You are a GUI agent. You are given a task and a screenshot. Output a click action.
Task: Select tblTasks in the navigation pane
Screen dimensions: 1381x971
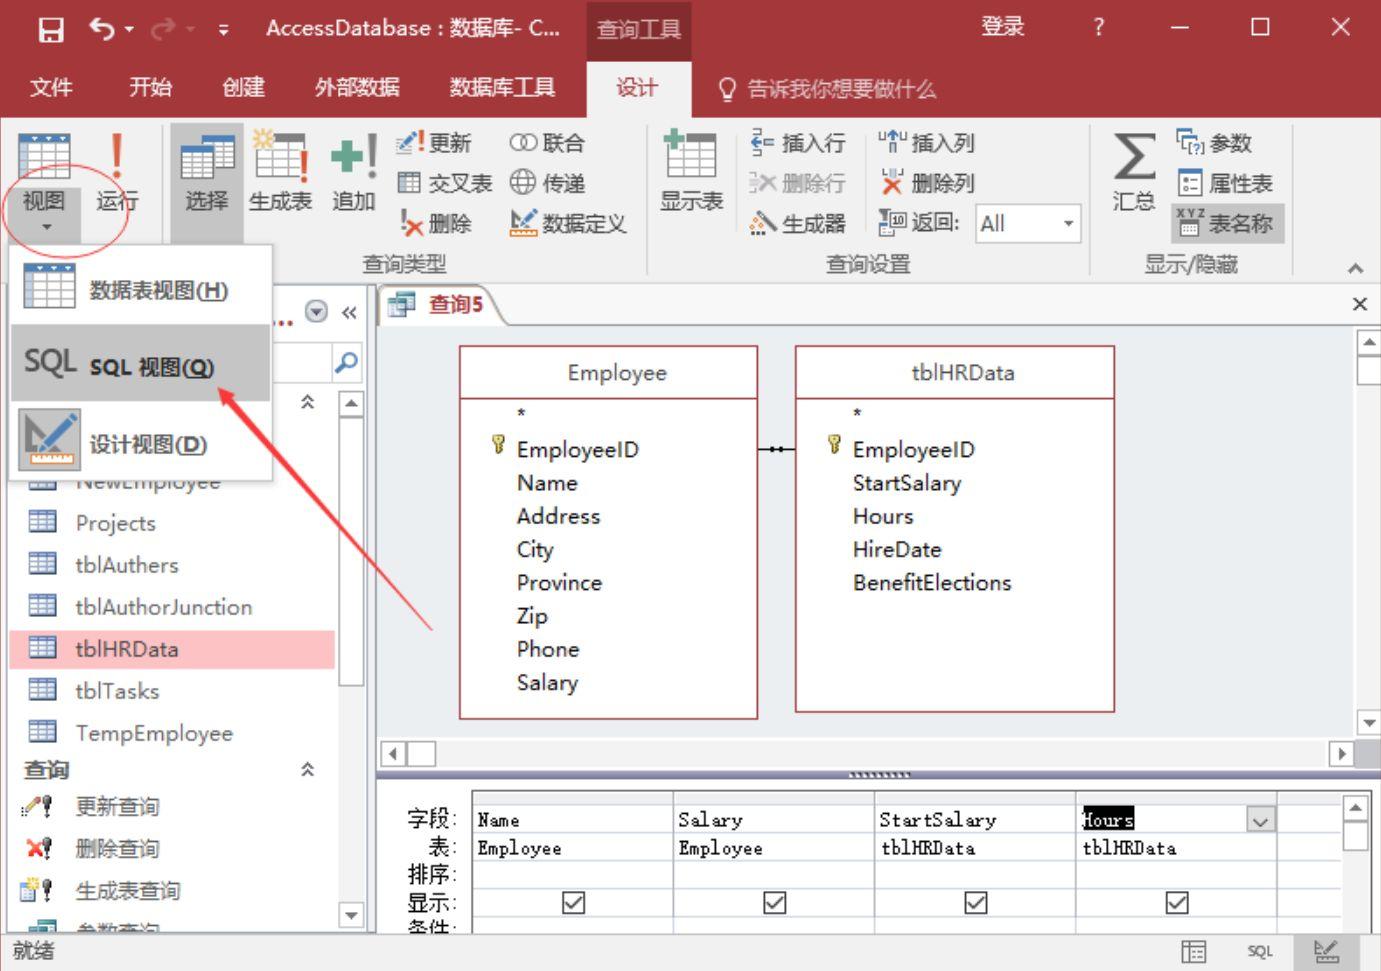pos(118,690)
